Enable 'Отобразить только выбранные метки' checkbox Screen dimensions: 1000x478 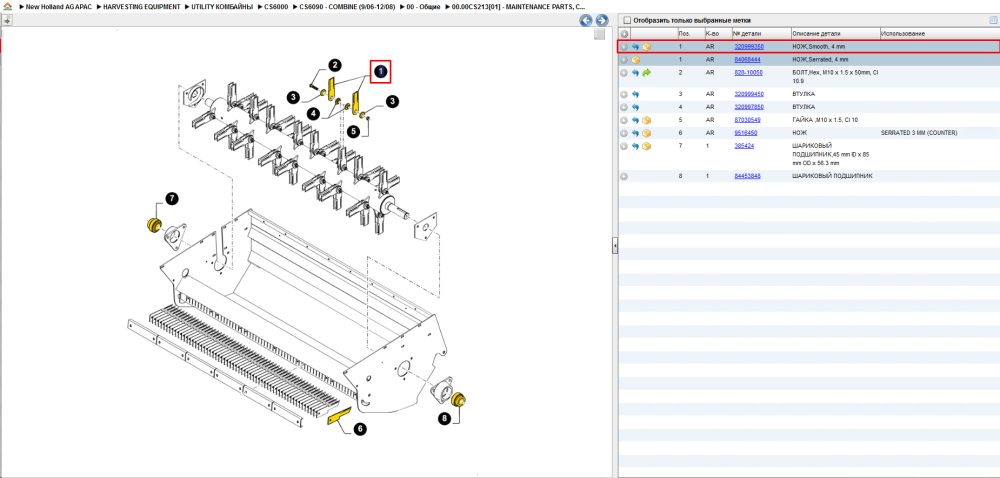(x=627, y=20)
